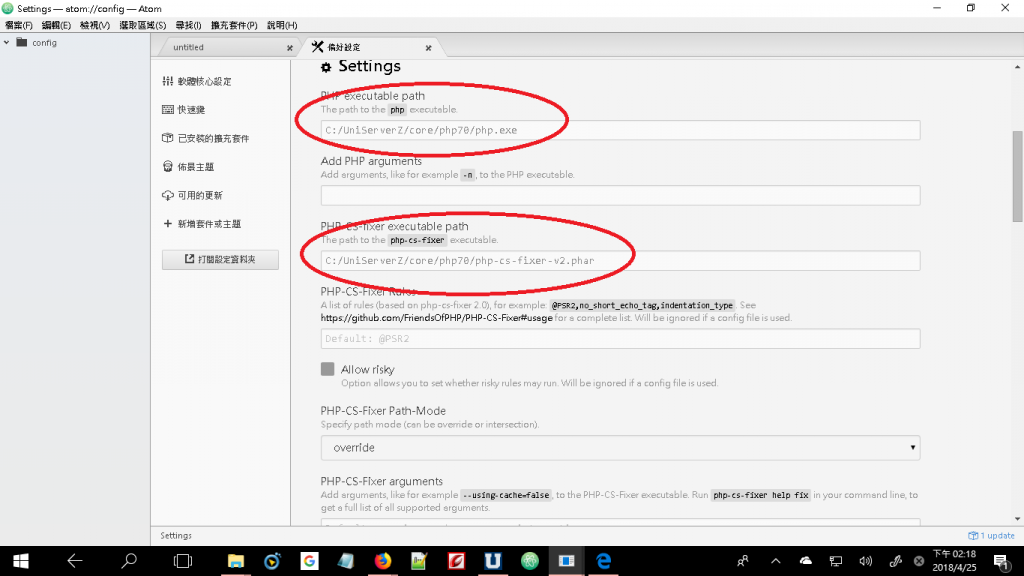Launch Firefox from the taskbar
Screen dimensions: 1024x576
click(x=383, y=561)
